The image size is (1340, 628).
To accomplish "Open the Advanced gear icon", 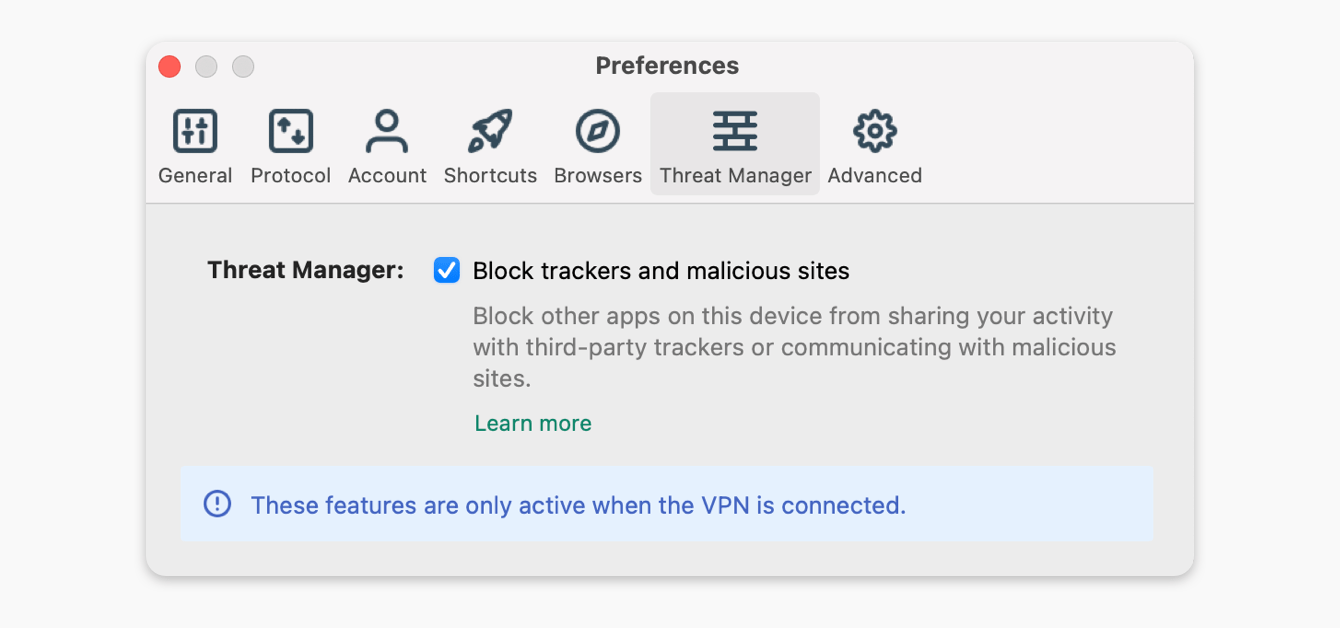I will point(874,130).
